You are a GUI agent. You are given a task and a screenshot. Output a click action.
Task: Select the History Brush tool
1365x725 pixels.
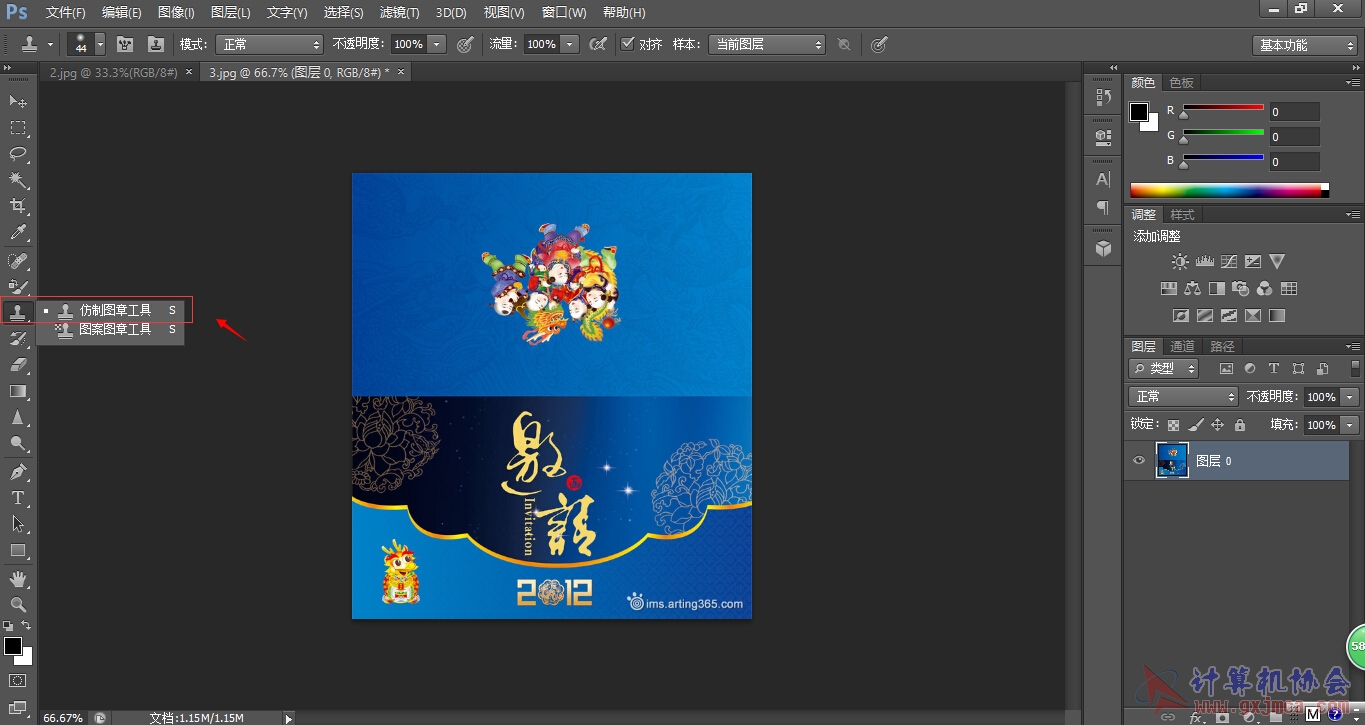coord(18,339)
